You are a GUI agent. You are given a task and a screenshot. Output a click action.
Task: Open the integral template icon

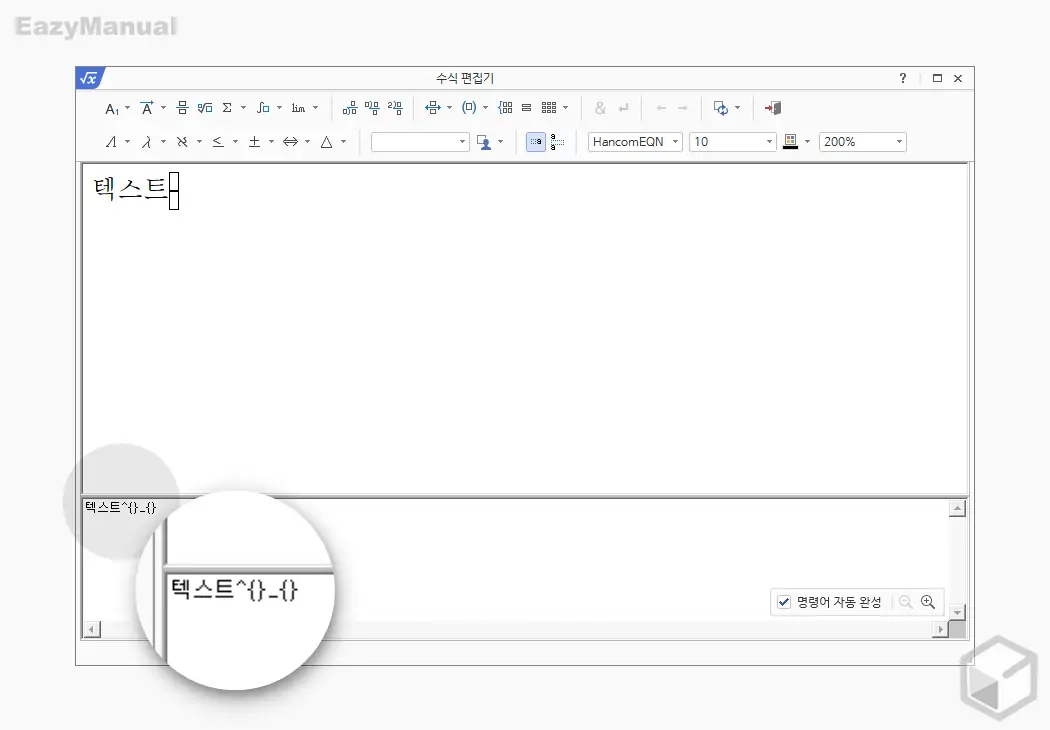pyautogui.click(x=263, y=108)
